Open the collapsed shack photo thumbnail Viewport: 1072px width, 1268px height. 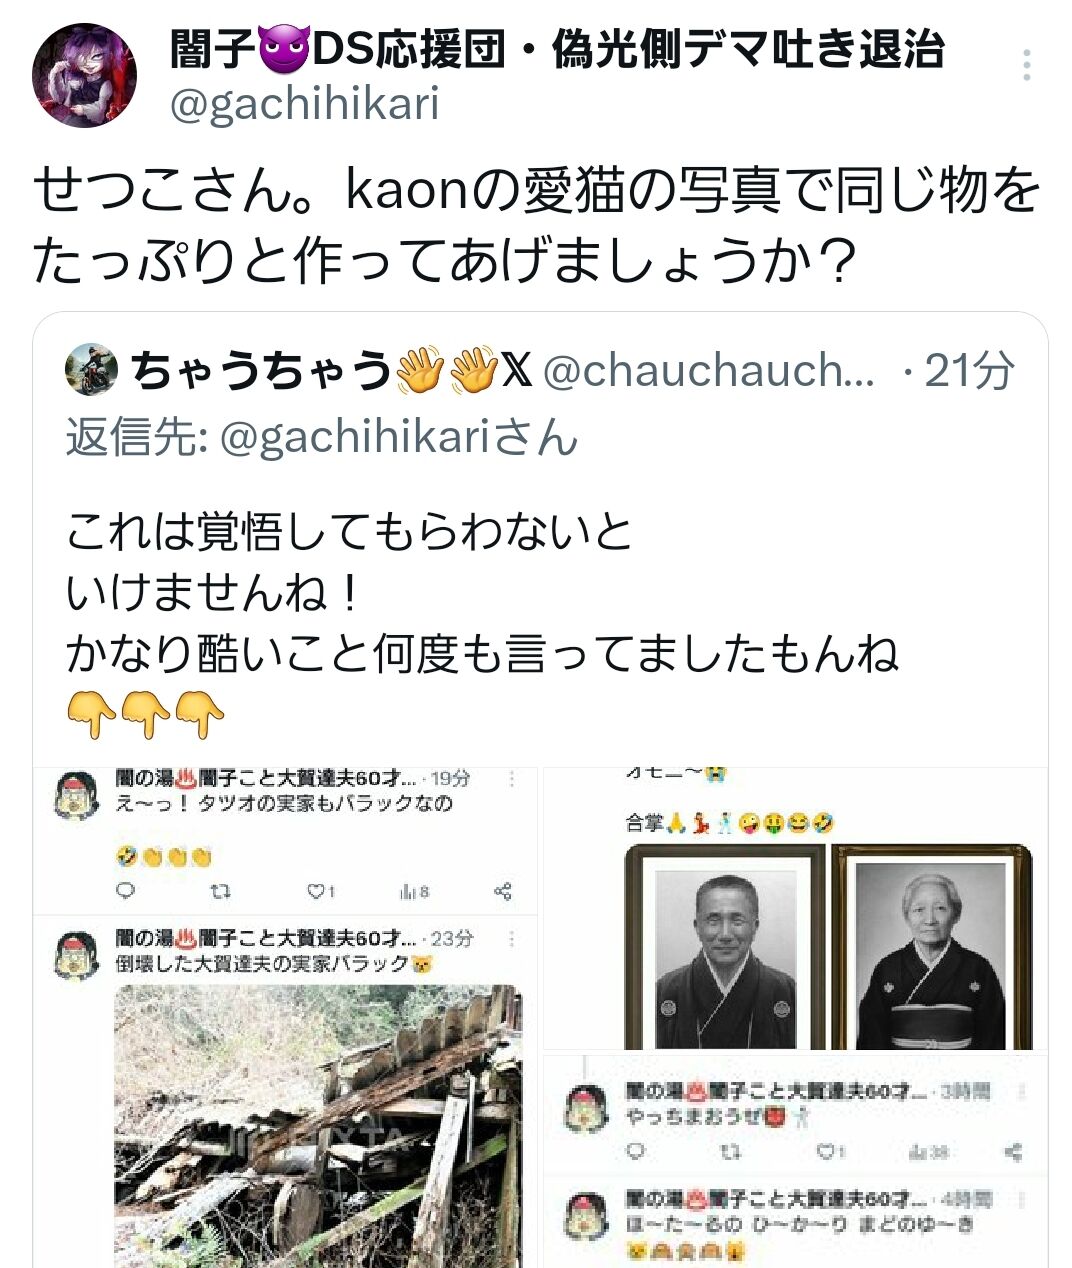pyautogui.click(x=318, y=1126)
